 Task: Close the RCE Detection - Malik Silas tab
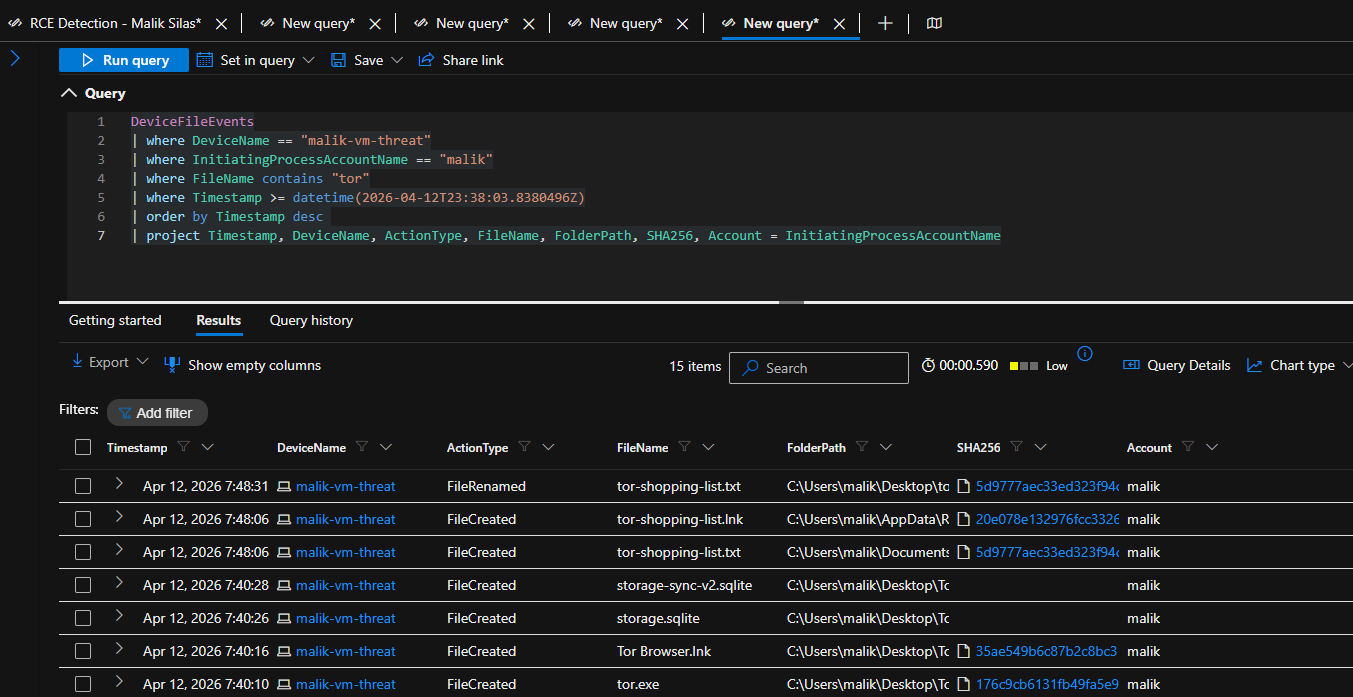[221, 23]
